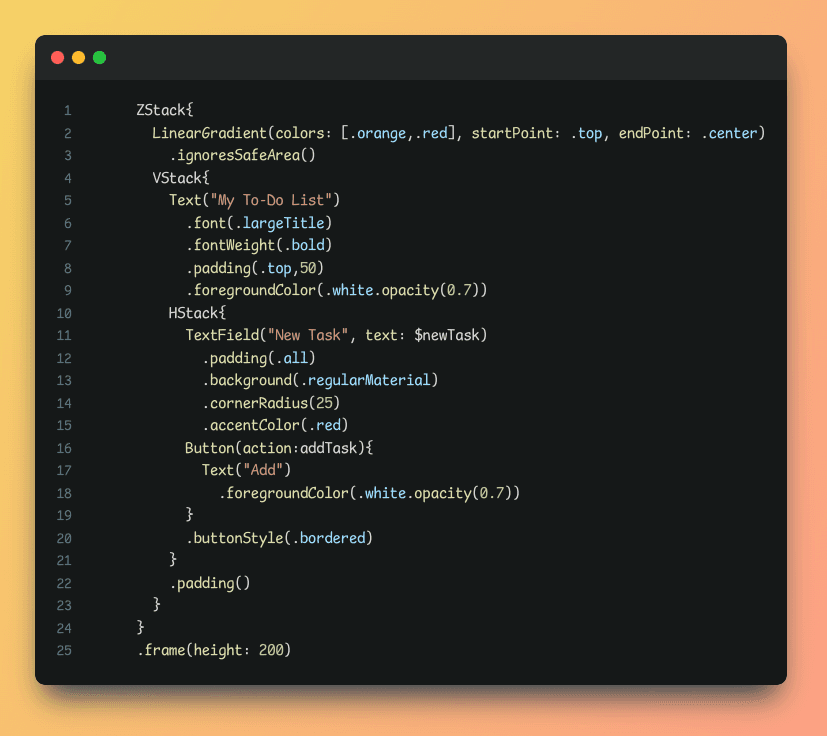Click the 'LinearGradient' text on line 2

pos(209,132)
